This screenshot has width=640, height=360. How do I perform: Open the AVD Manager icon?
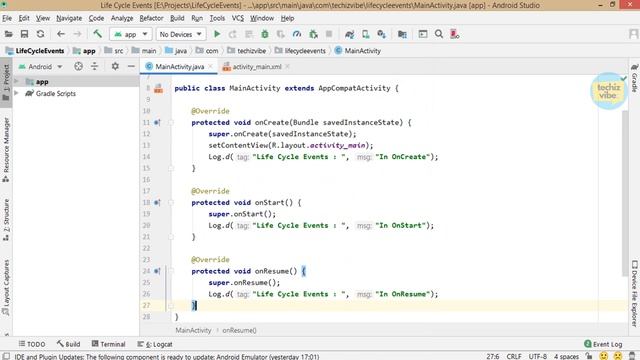(x=365, y=34)
